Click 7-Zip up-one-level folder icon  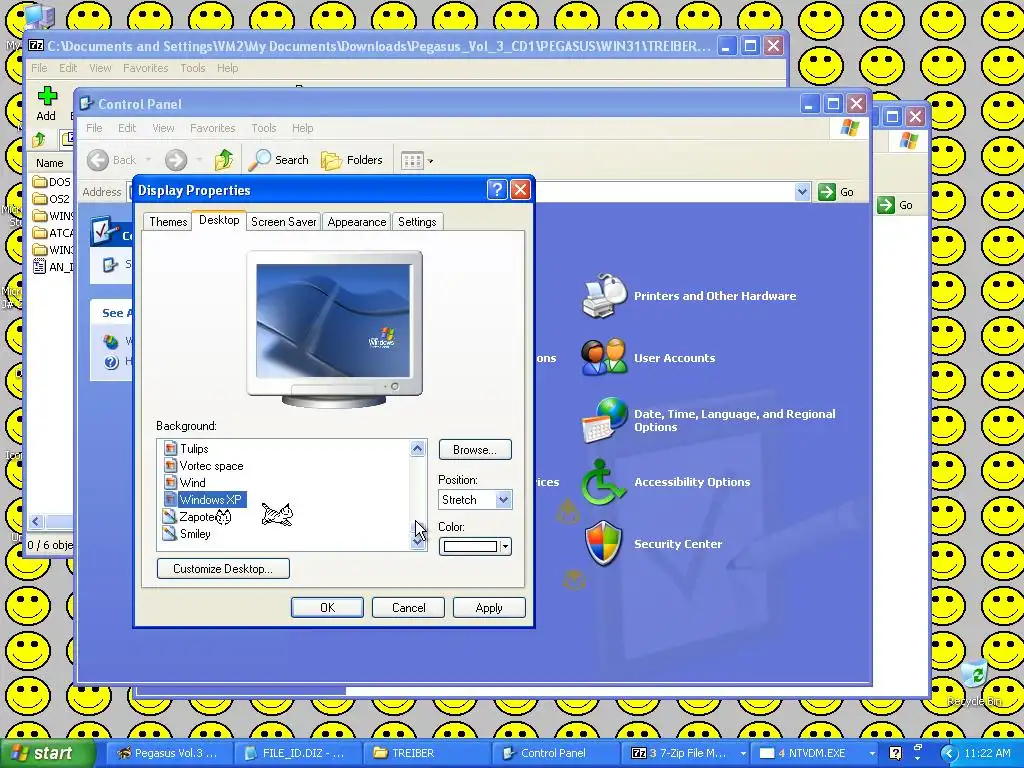[39, 139]
